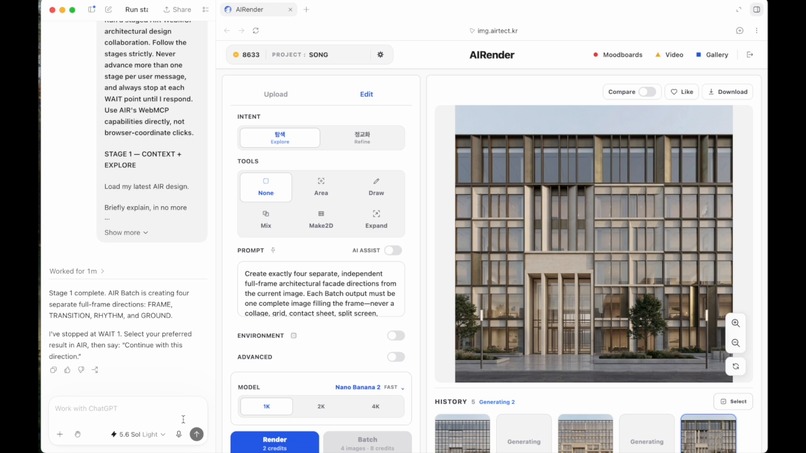Choose the Refine intent option
Image resolution: width=806 pixels, height=453 pixels.
point(362,138)
